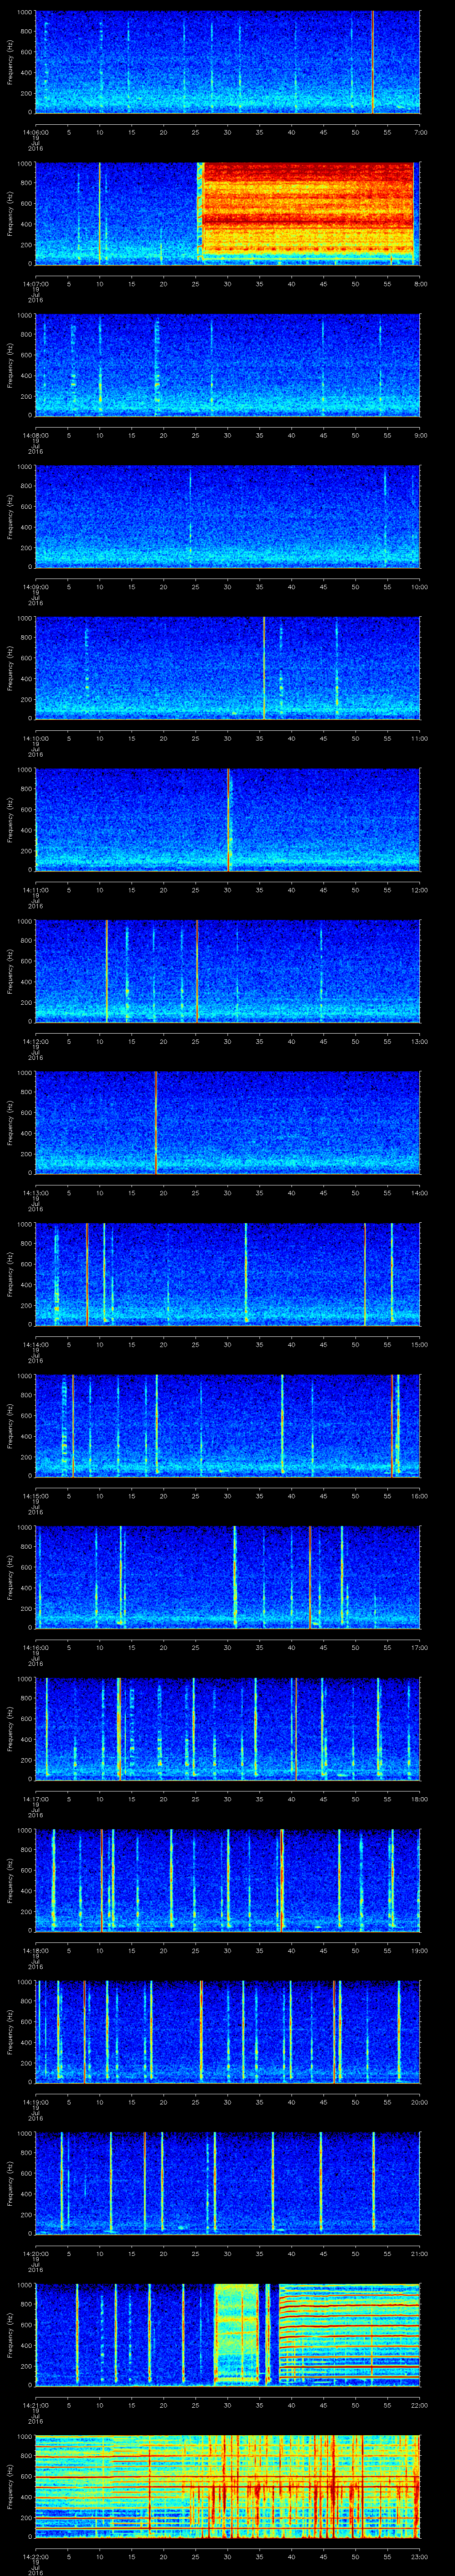Open the spectrogram panel starting at 14:07:00
455x2576 pixels.
coord(228,213)
